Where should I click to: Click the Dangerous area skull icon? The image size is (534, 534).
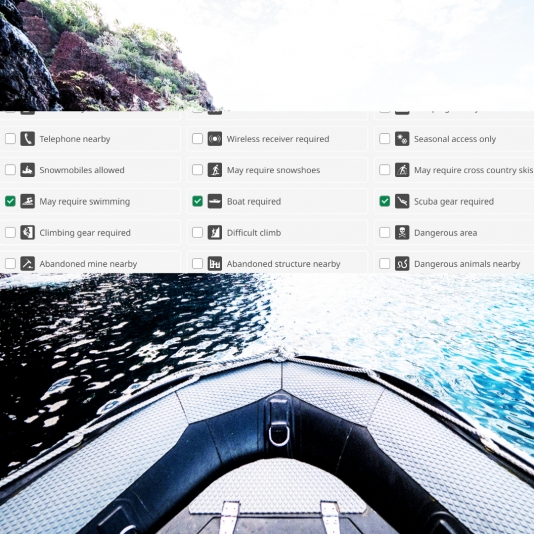coord(402,233)
